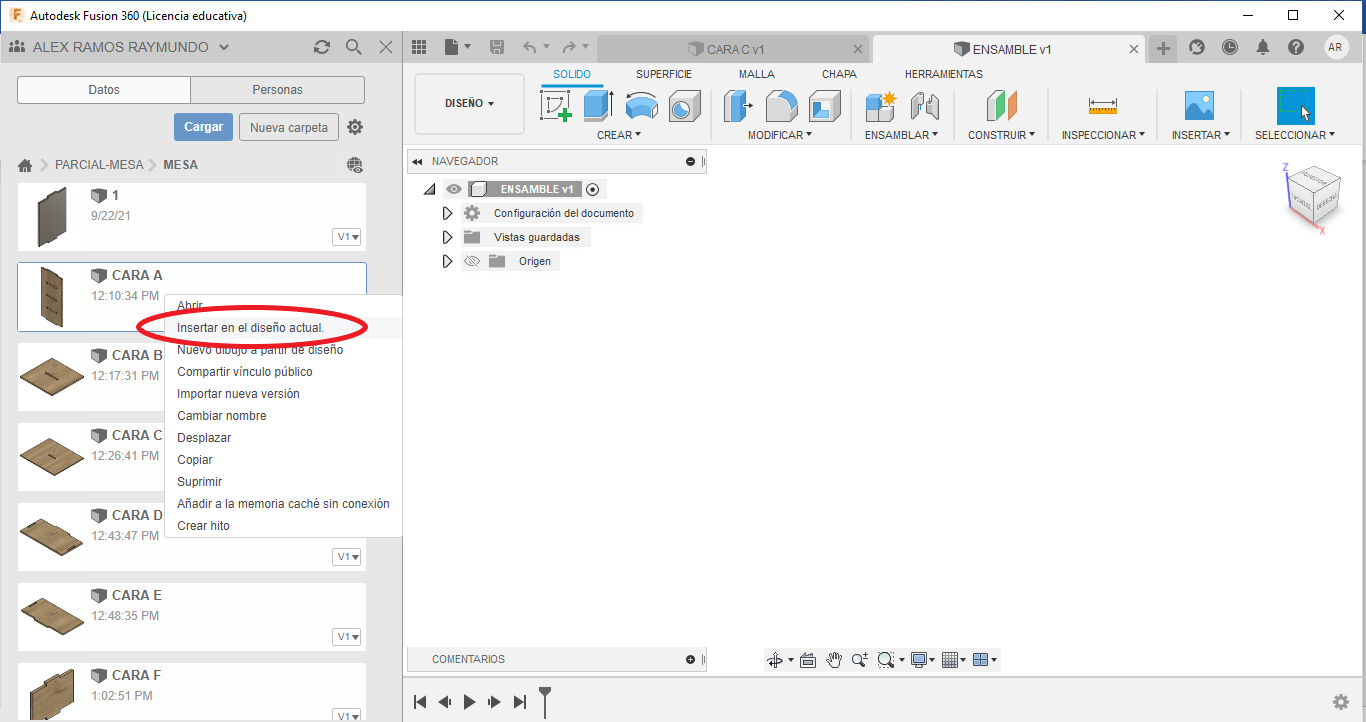
Task: Switch to the Datos tab
Action: coord(104,90)
